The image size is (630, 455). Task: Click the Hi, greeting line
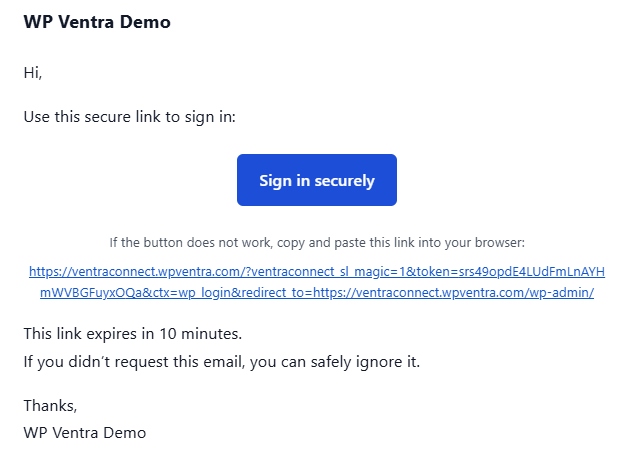click(33, 73)
